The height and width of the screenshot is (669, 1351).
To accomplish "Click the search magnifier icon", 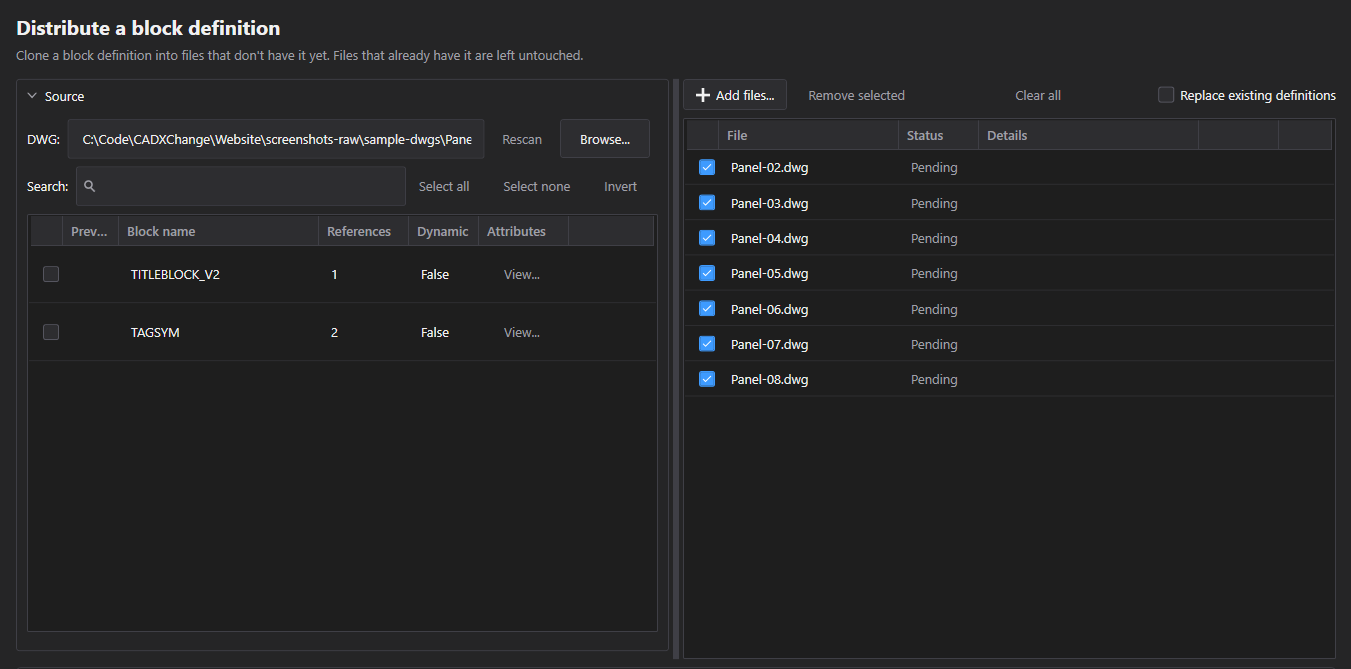I will click(x=90, y=186).
